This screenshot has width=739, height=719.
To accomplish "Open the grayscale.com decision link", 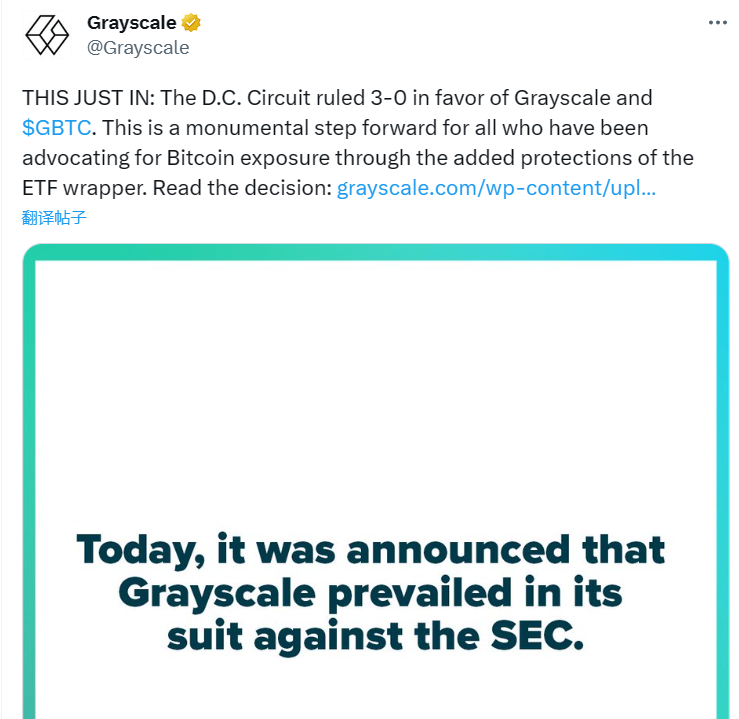I will coord(496,188).
